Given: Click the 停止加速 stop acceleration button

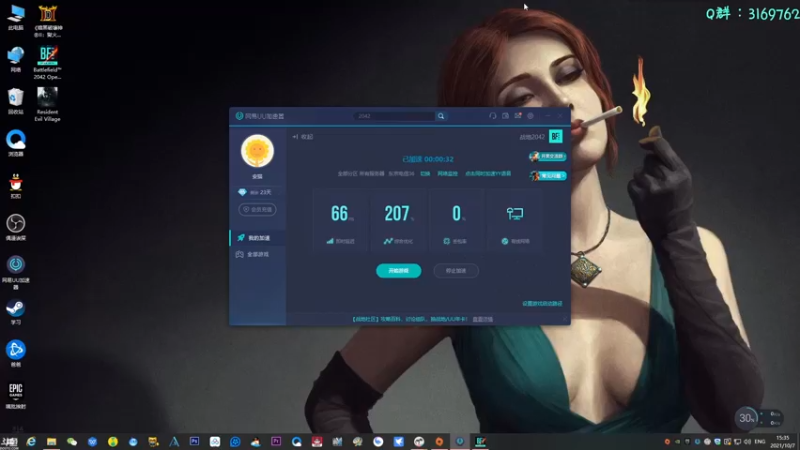Looking at the screenshot, I should click(456, 271).
